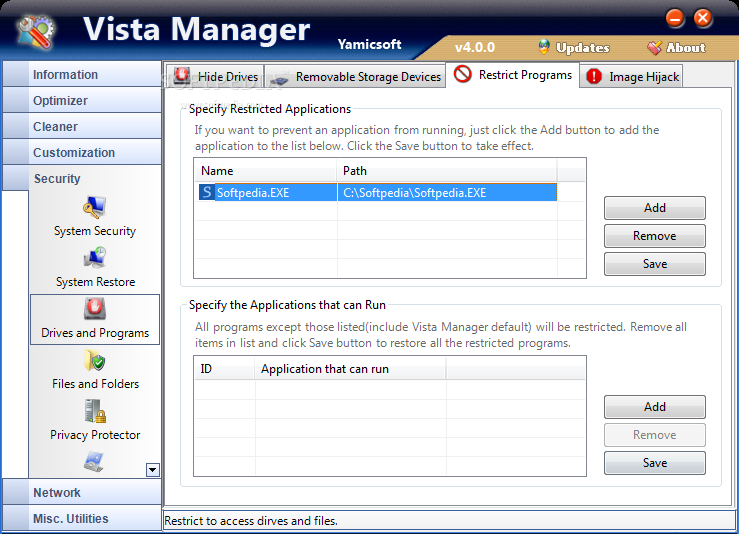The width and height of the screenshot is (739, 534).
Task: Click the Vista Manager logo icon
Action: (35, 32)
